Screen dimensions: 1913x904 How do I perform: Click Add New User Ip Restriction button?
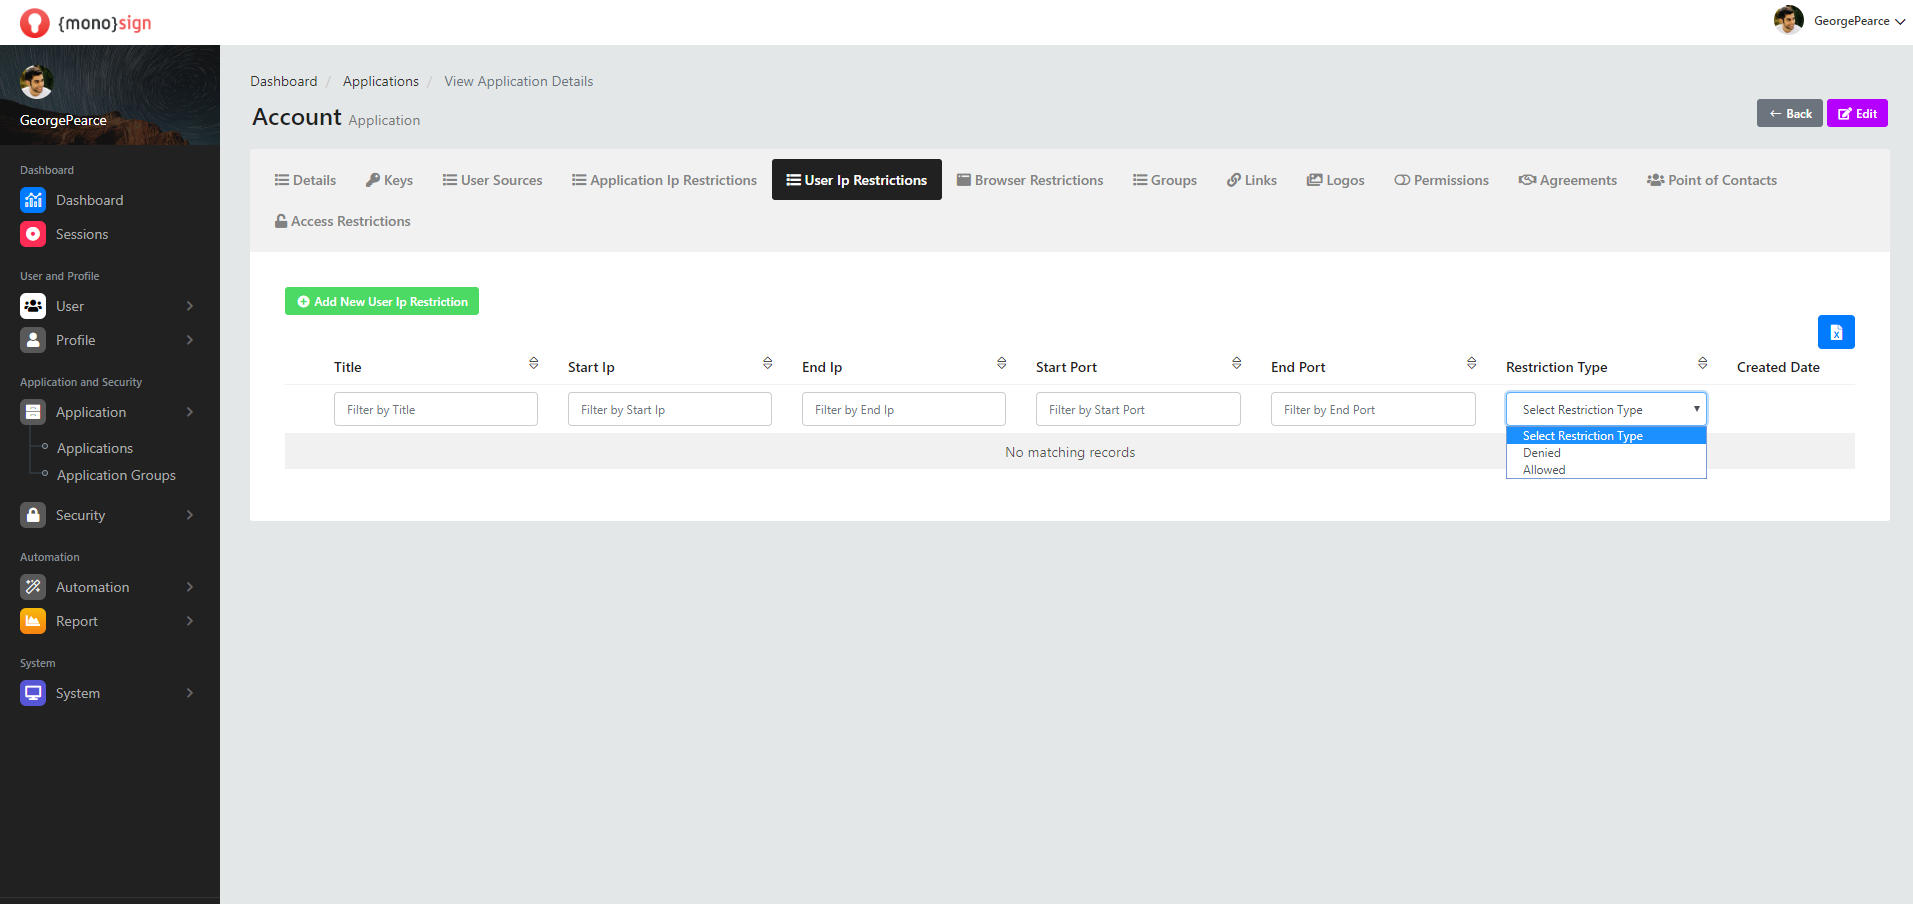click(381, 301)
